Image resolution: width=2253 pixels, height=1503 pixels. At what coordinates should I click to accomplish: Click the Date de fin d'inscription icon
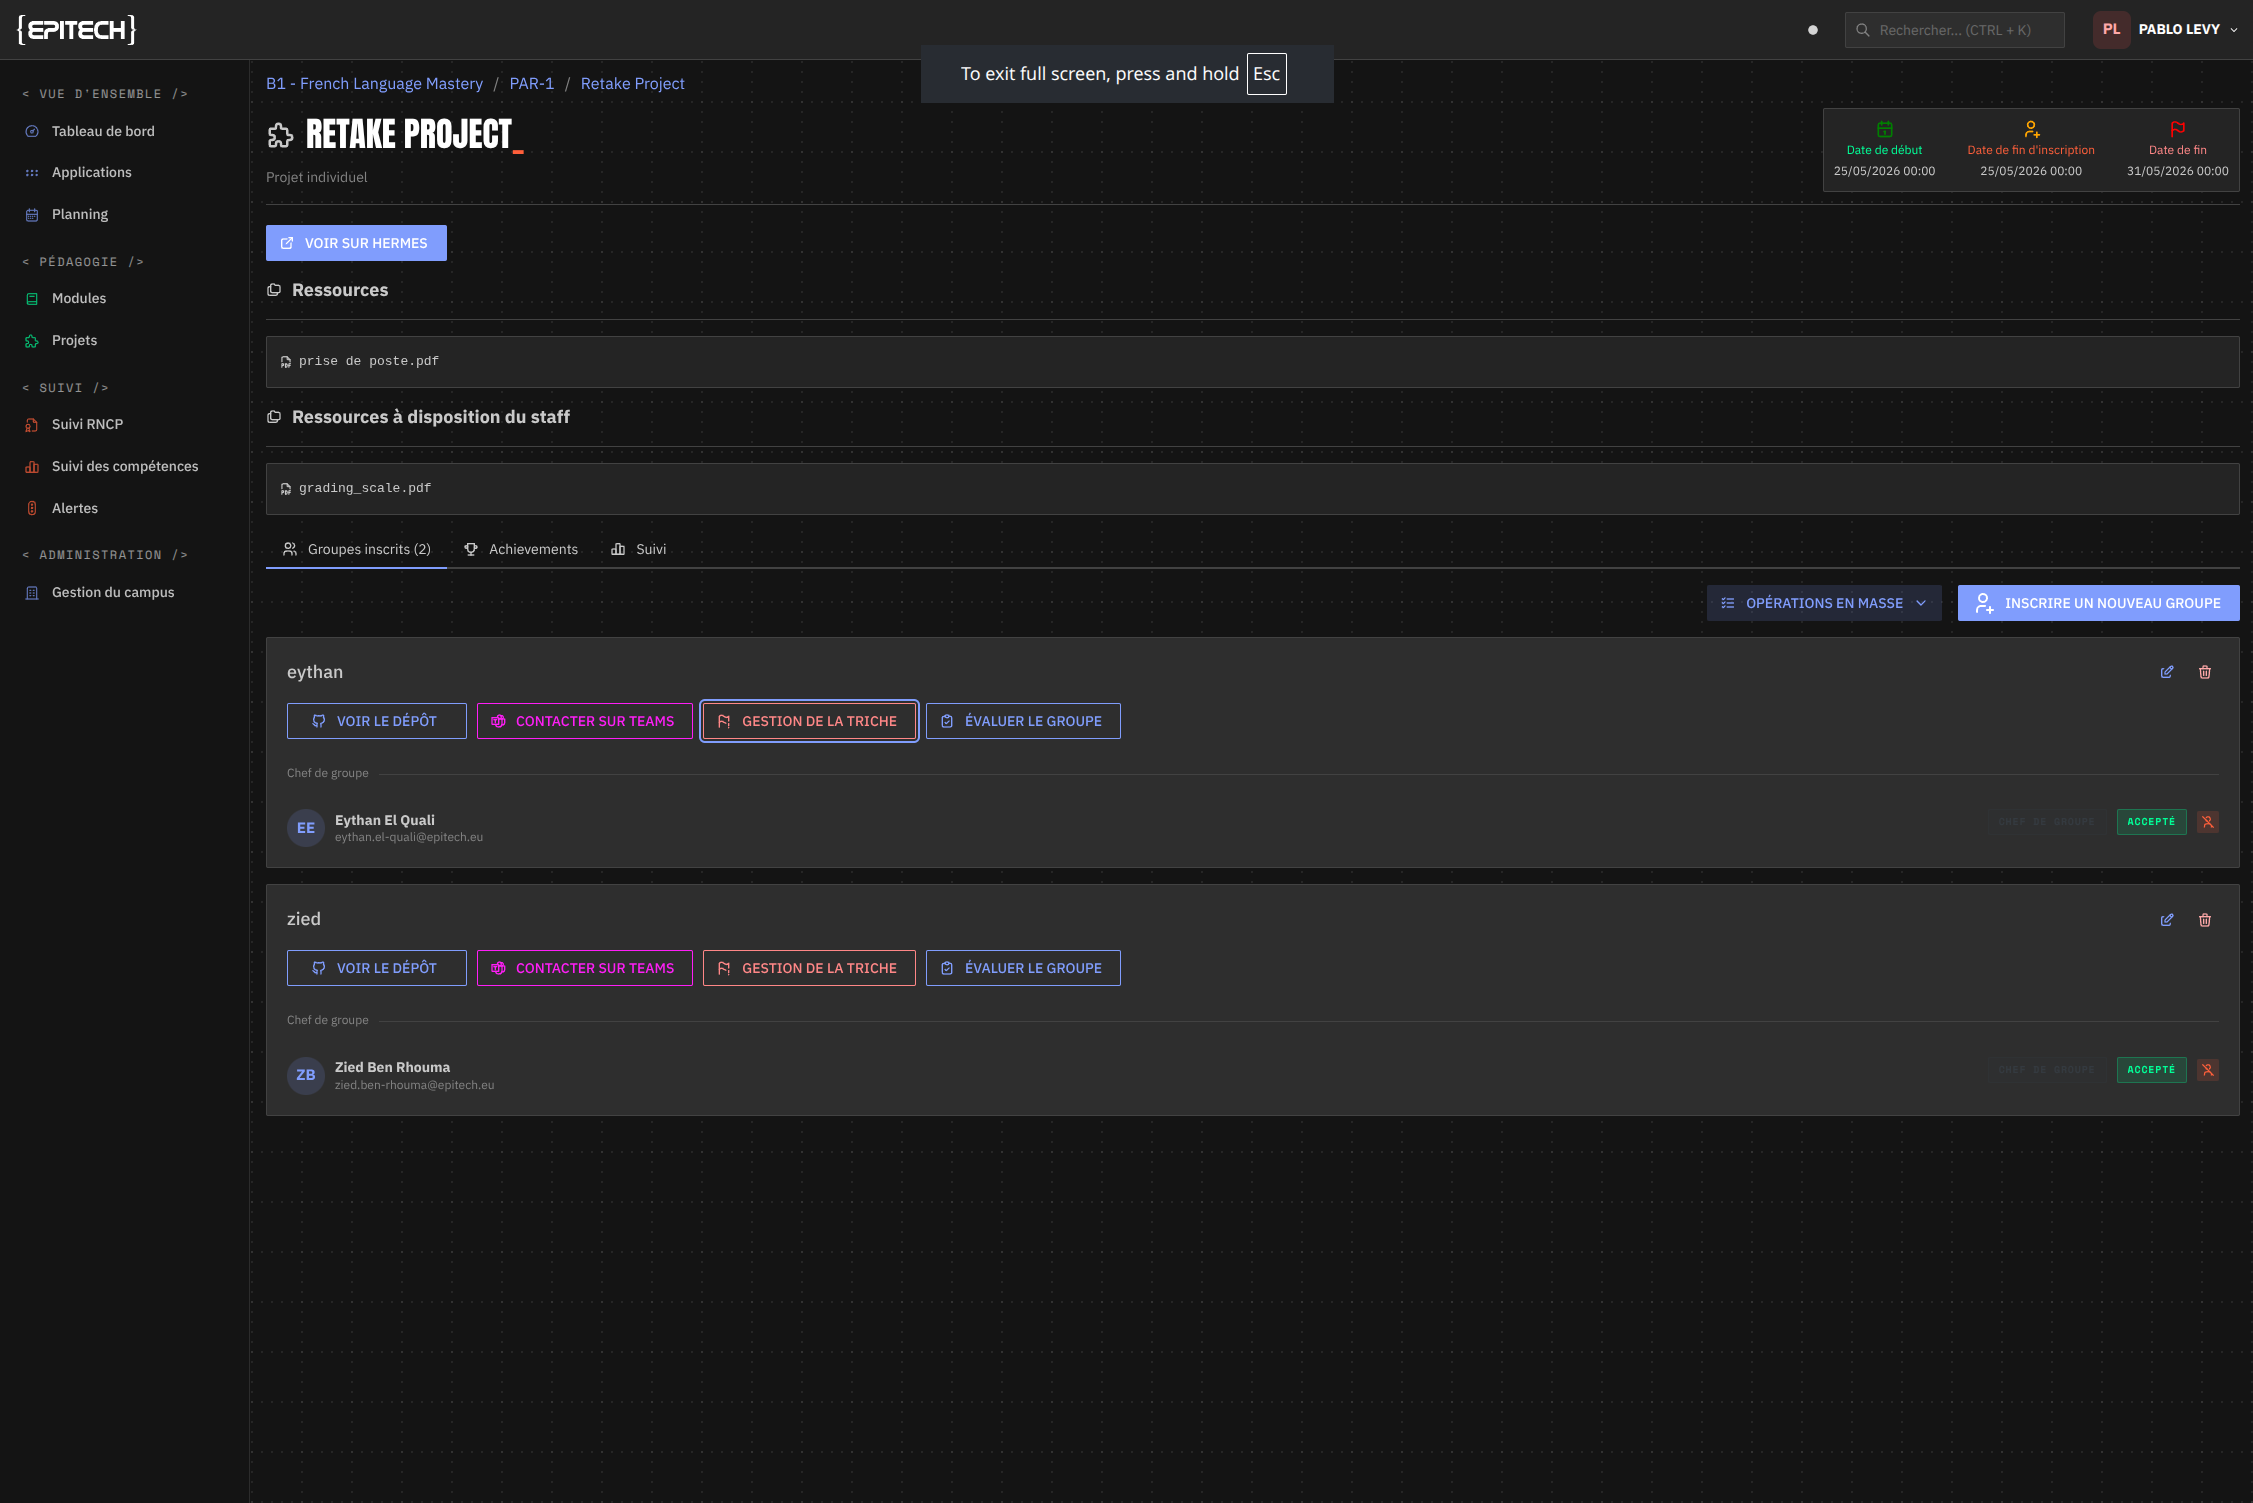point(2031,129)
